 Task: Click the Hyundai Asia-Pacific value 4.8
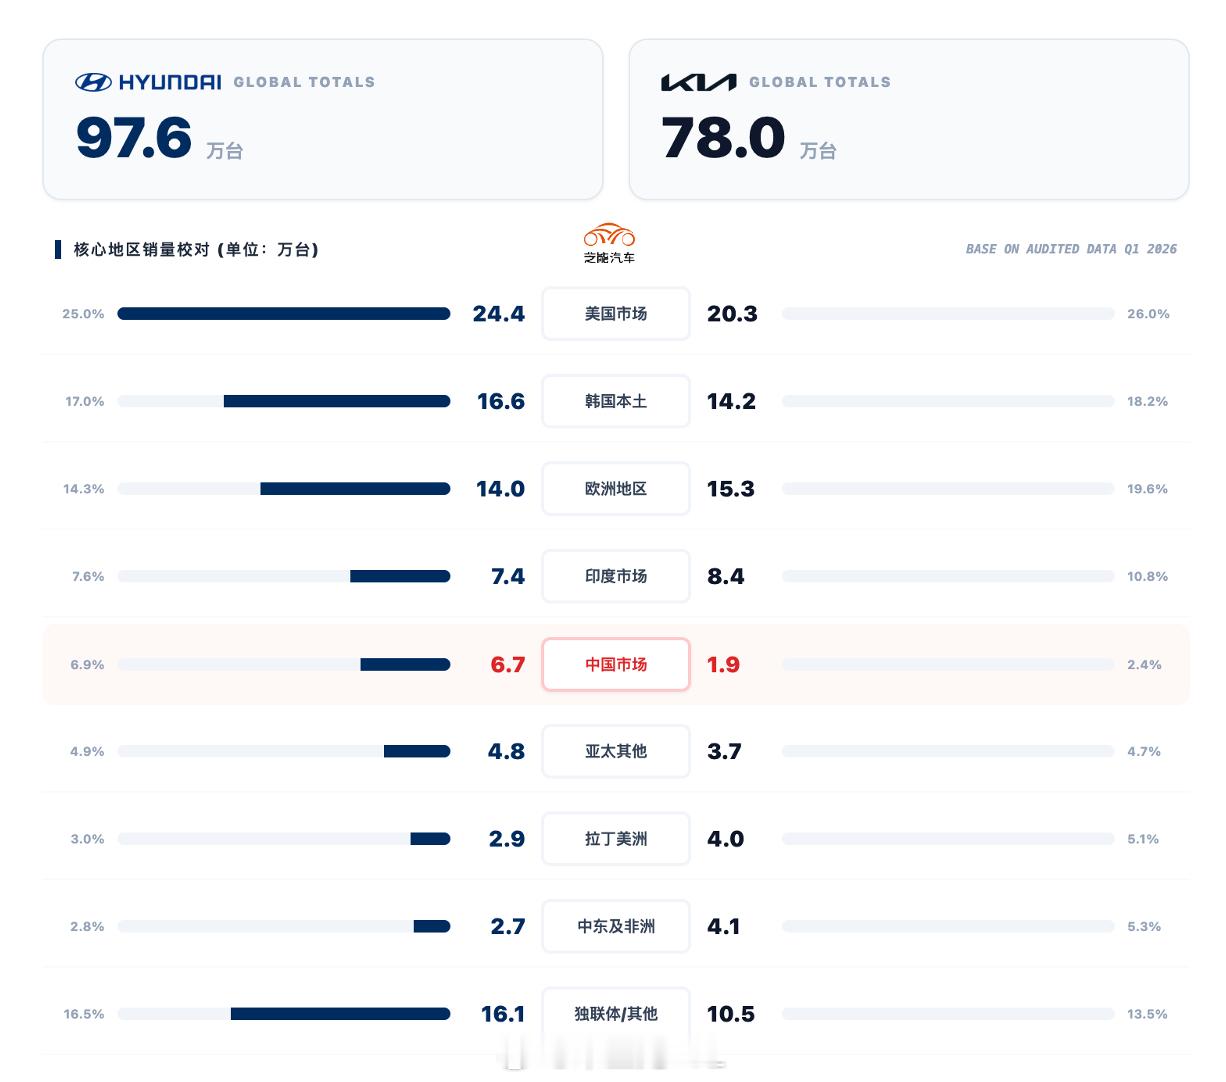[x=506, y=751]
